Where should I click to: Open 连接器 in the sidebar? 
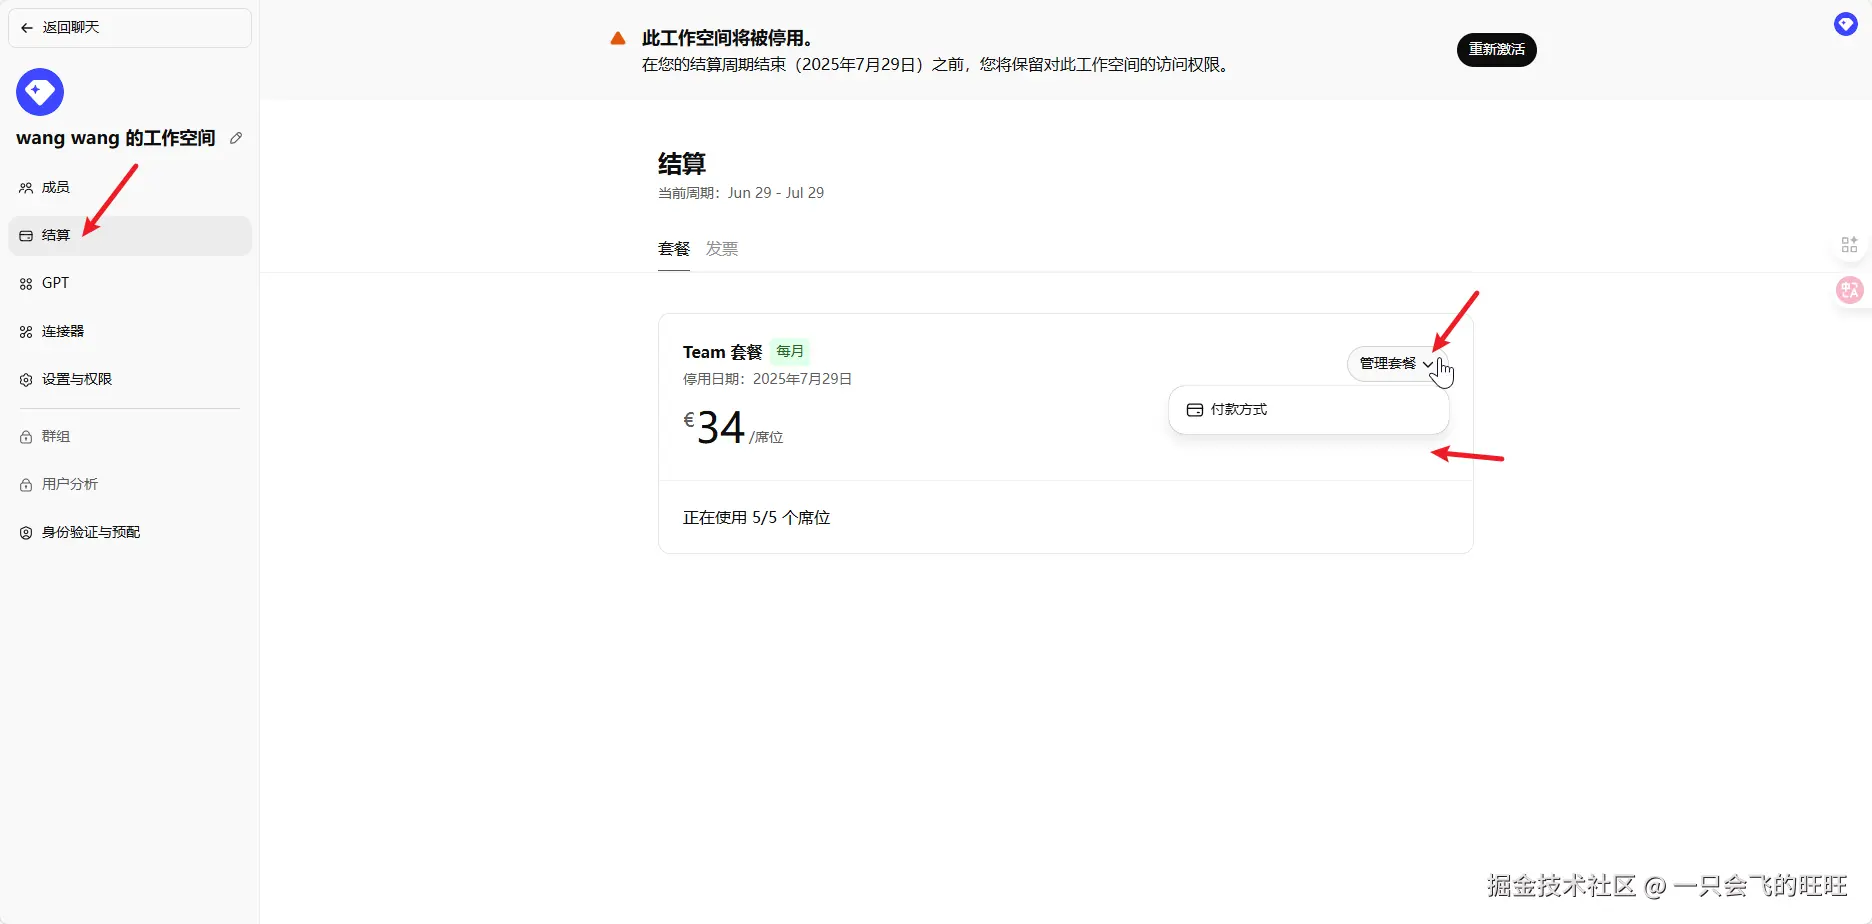click(130, 332)
